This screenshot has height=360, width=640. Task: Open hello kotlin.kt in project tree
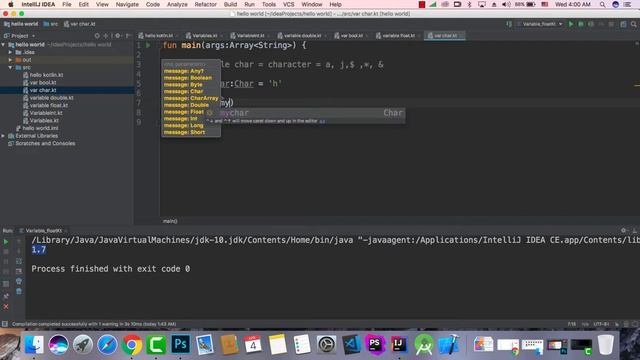pos(46,75)
